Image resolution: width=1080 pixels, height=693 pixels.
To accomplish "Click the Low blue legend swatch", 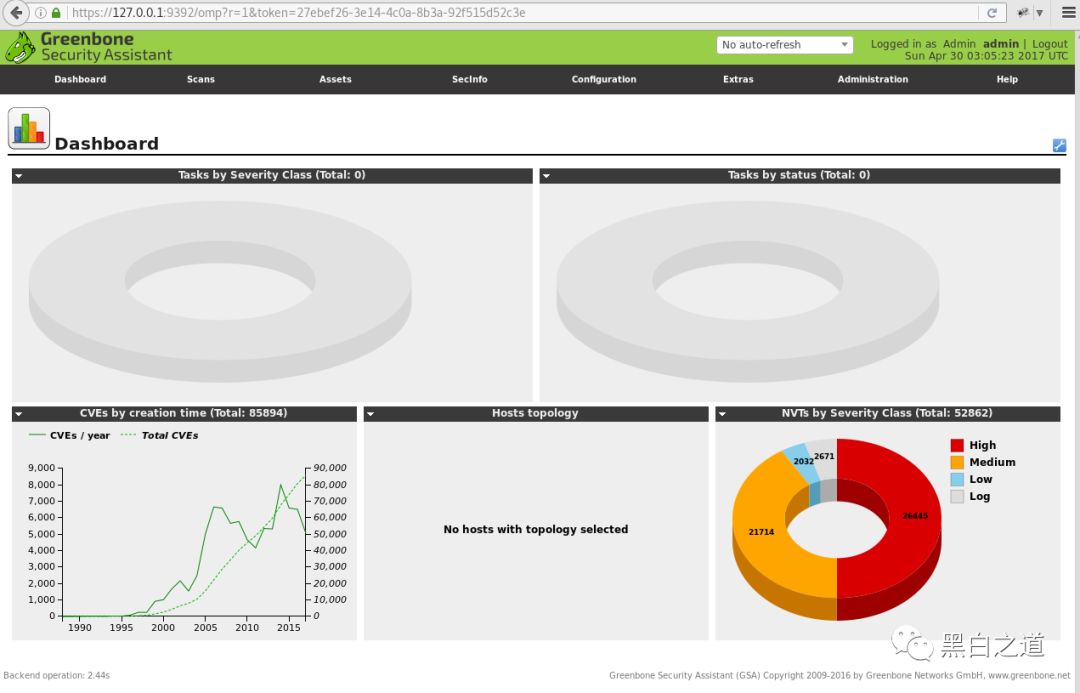I will (957, 479).
